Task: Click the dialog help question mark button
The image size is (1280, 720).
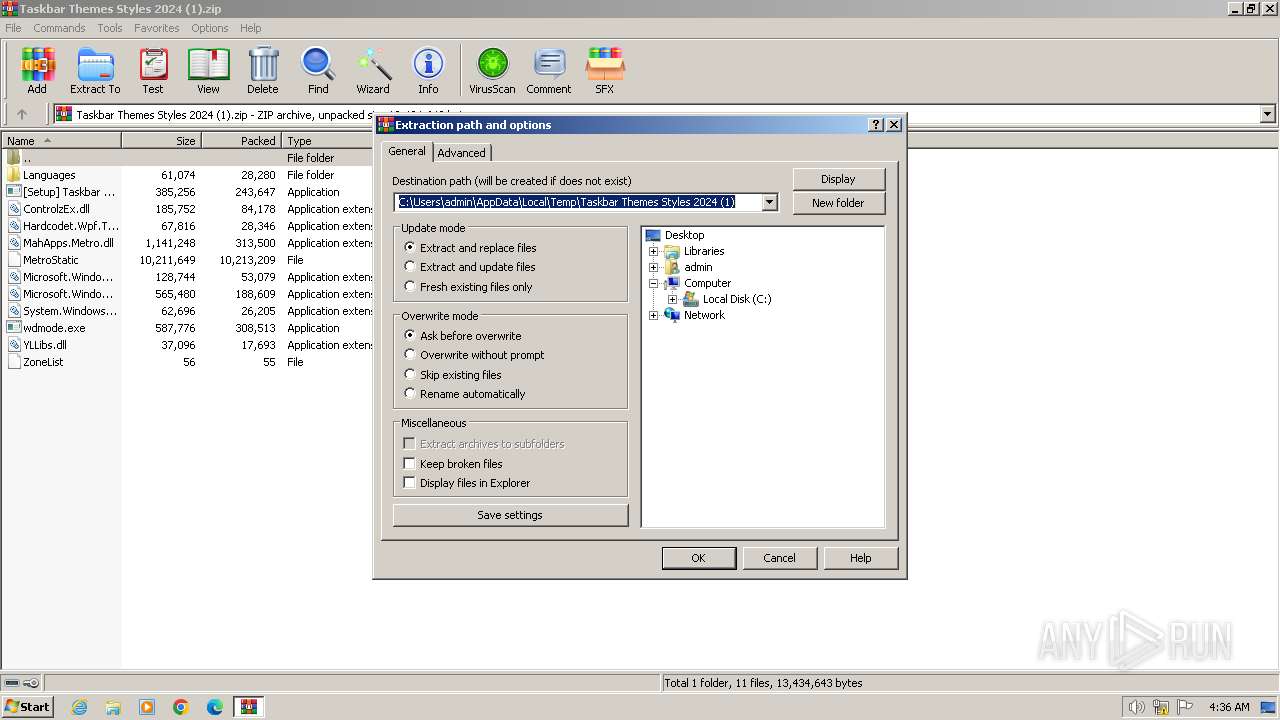Action: (877, 125)
